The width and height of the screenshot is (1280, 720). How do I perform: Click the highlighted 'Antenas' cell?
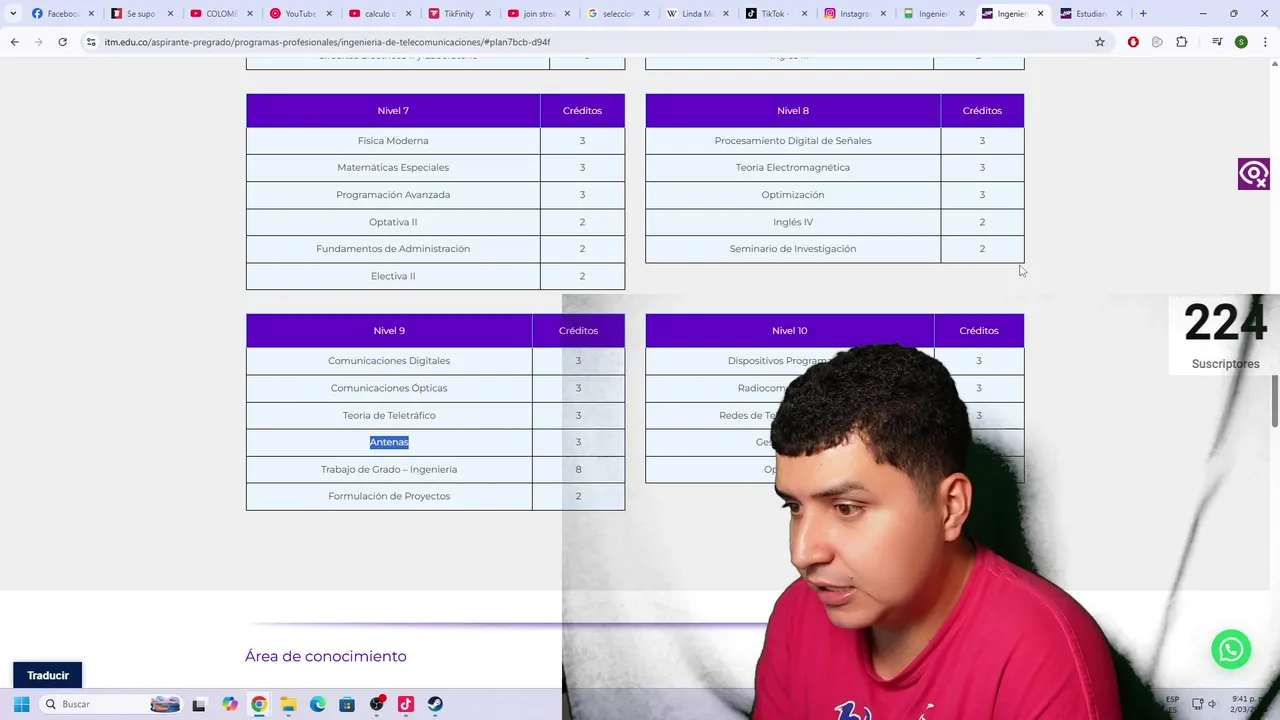pos(389,442)
